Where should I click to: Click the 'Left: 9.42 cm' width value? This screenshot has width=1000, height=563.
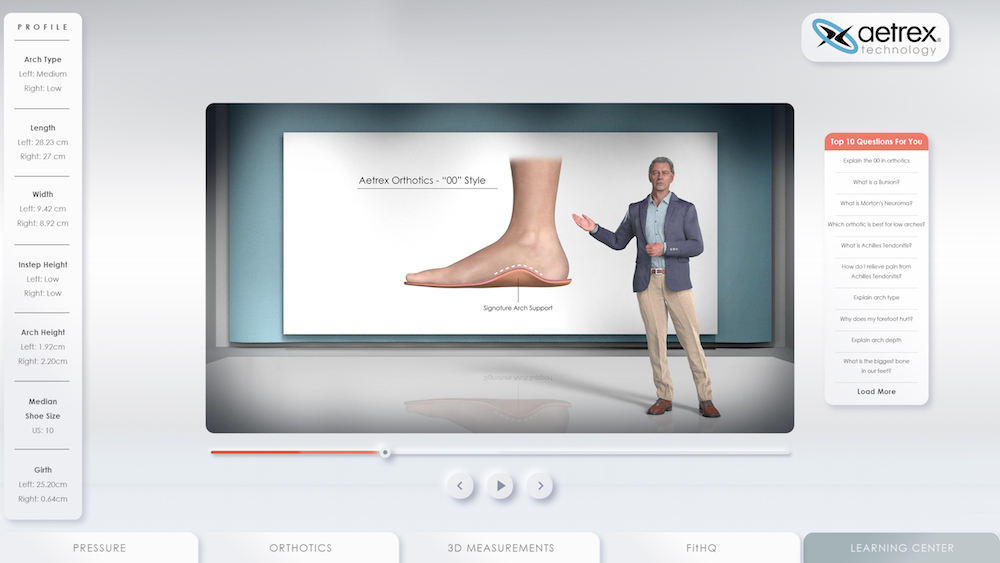pos(43,208)
